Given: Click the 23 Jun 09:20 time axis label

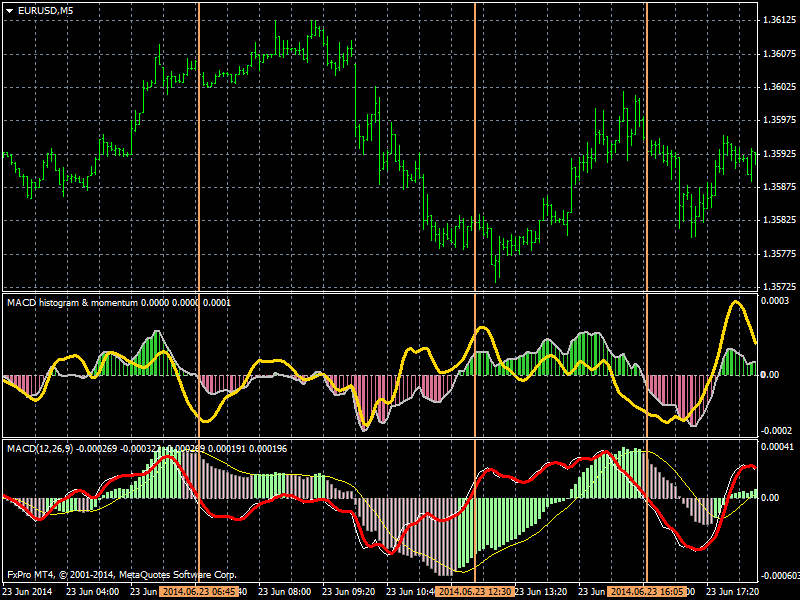Looking at the screenshot, I should [x=348, y=592].
